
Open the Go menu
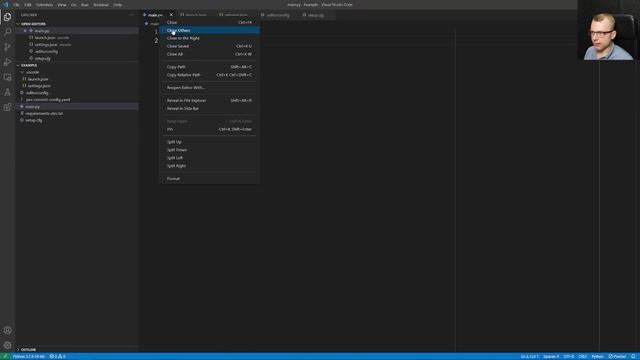(x=73, y=4)
